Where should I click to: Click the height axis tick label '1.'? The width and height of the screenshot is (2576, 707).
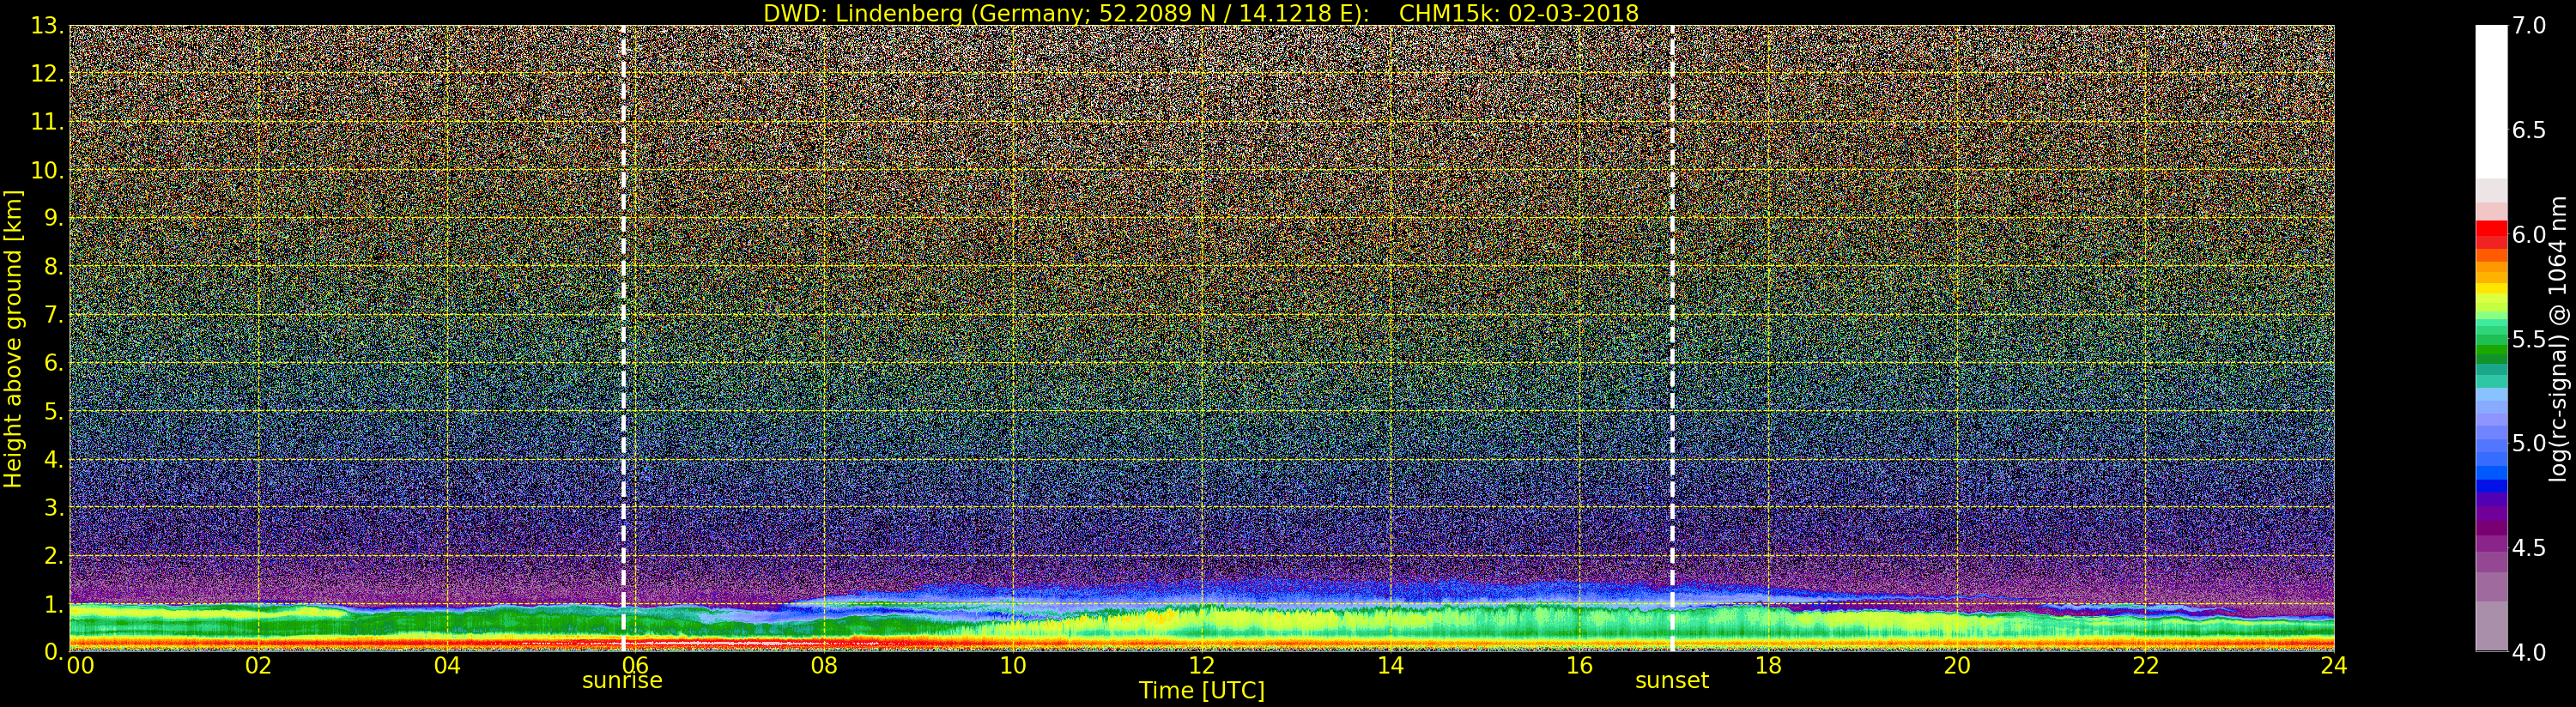(54, 604)
